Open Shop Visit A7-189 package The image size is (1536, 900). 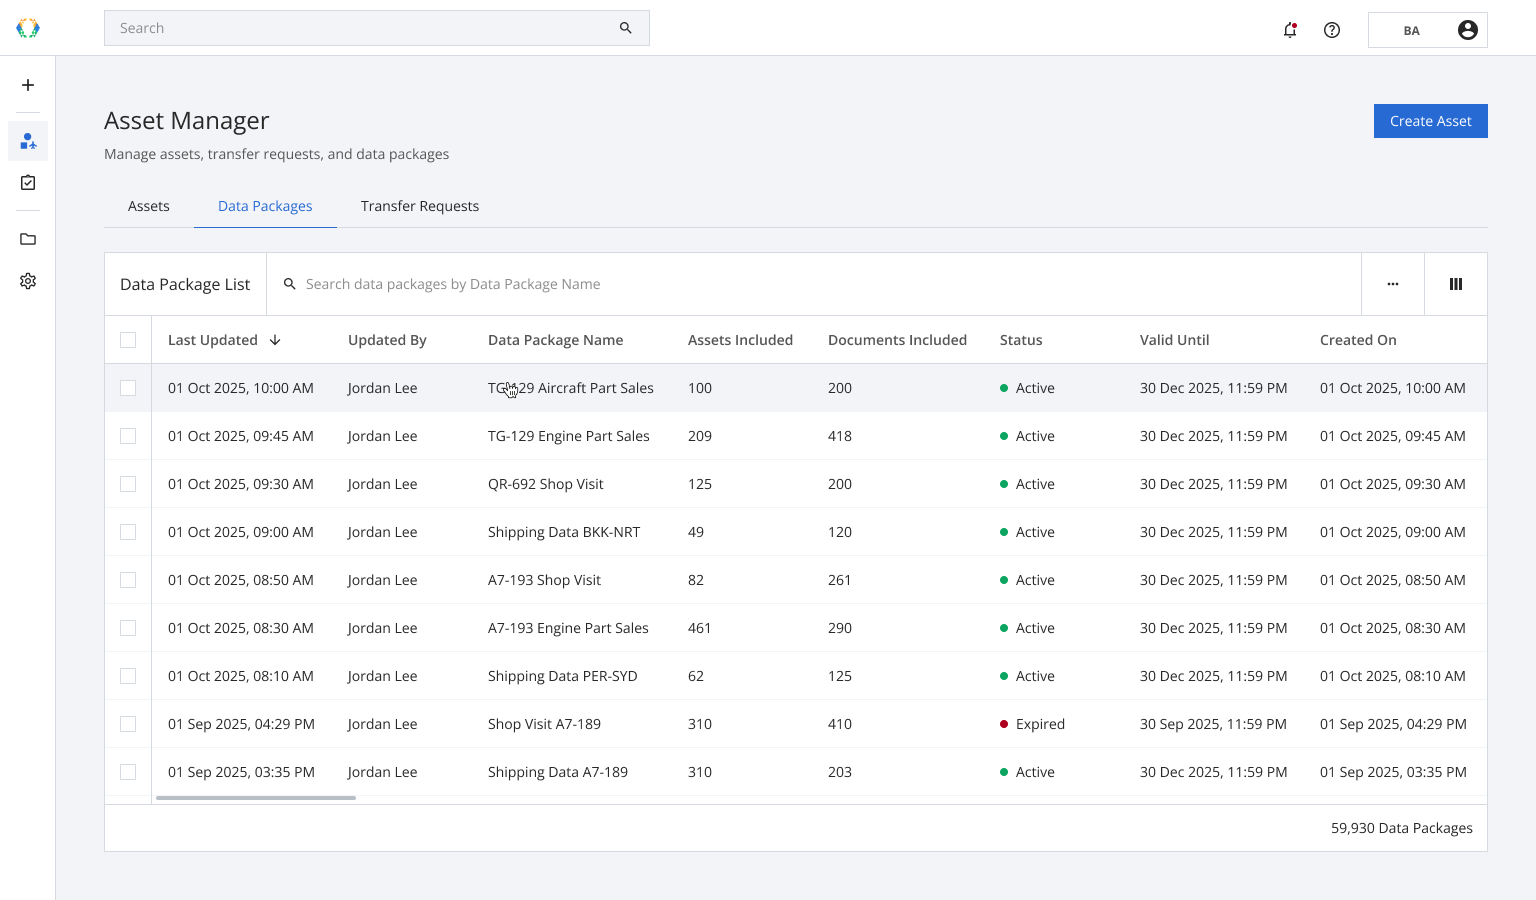pyautogui.click(x=544, y=724)
